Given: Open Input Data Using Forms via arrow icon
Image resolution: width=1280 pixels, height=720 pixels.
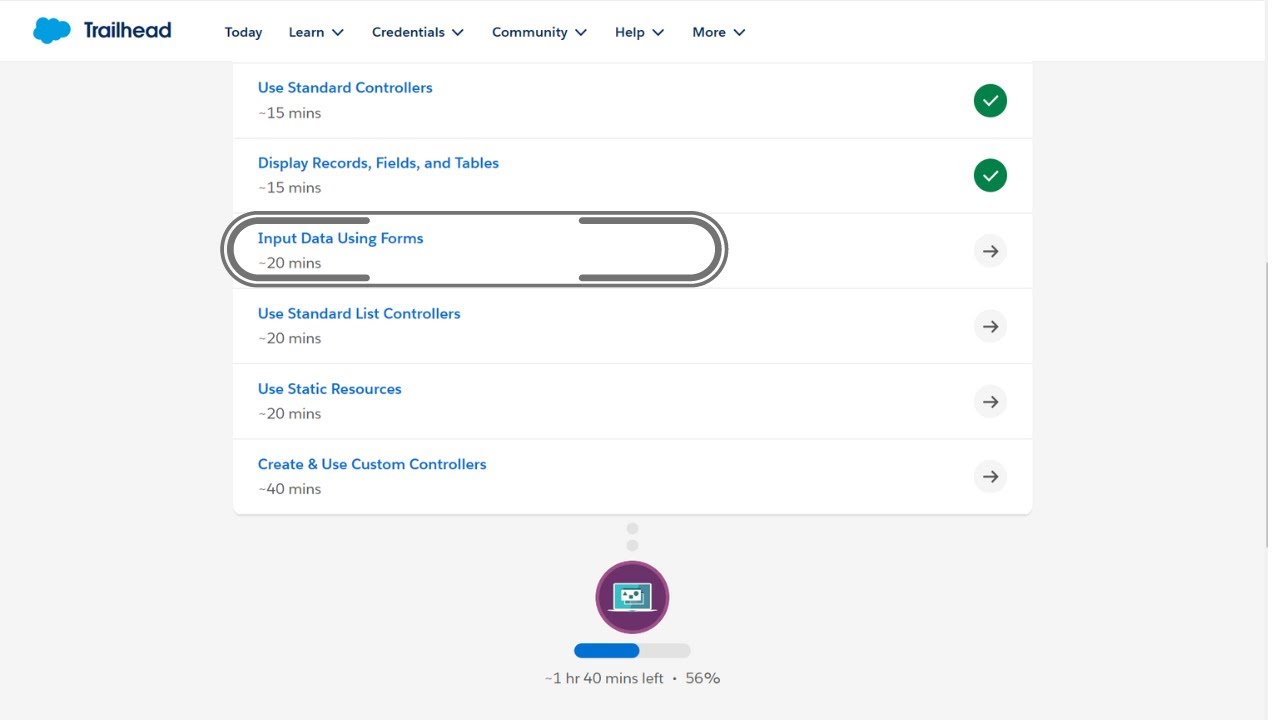Looking at the screenshot, I should tap(990, 251).
